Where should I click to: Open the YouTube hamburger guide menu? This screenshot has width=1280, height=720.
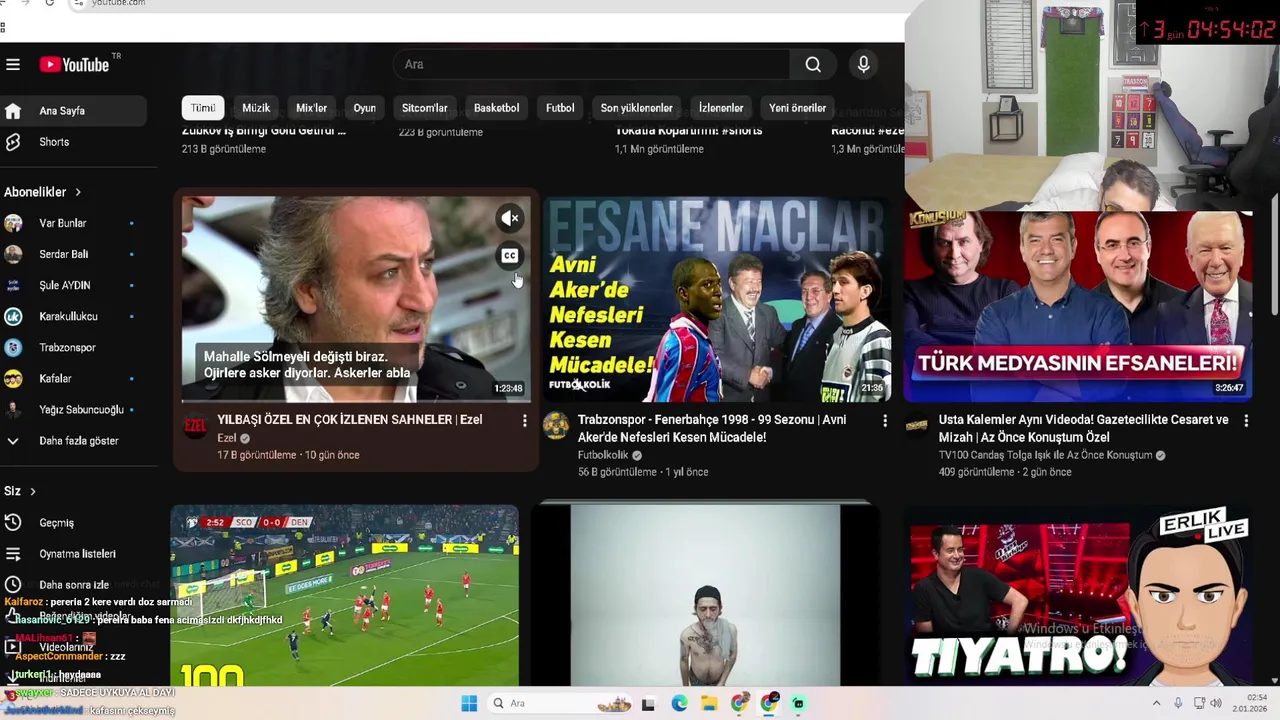tap(13, 65)
